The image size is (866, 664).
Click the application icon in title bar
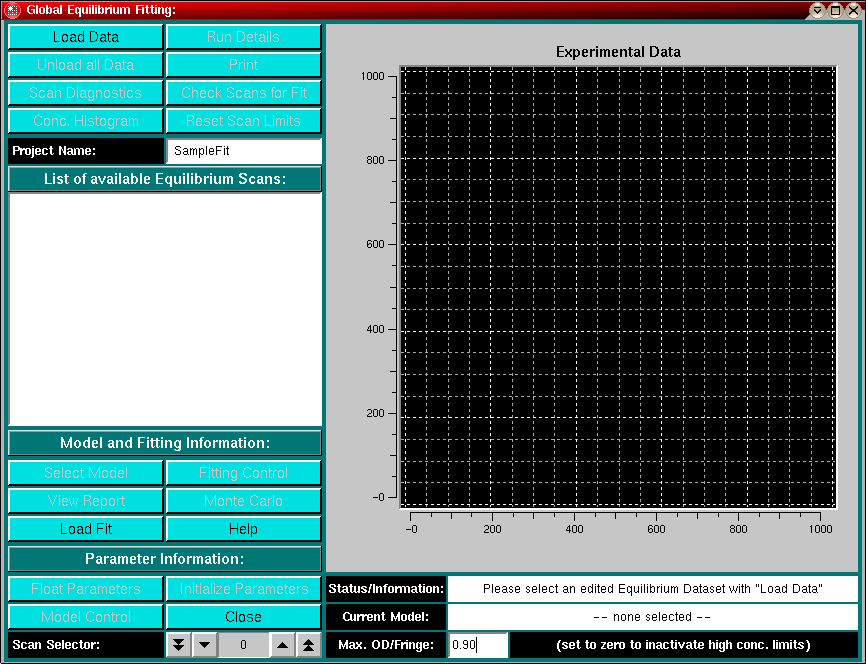12,10
